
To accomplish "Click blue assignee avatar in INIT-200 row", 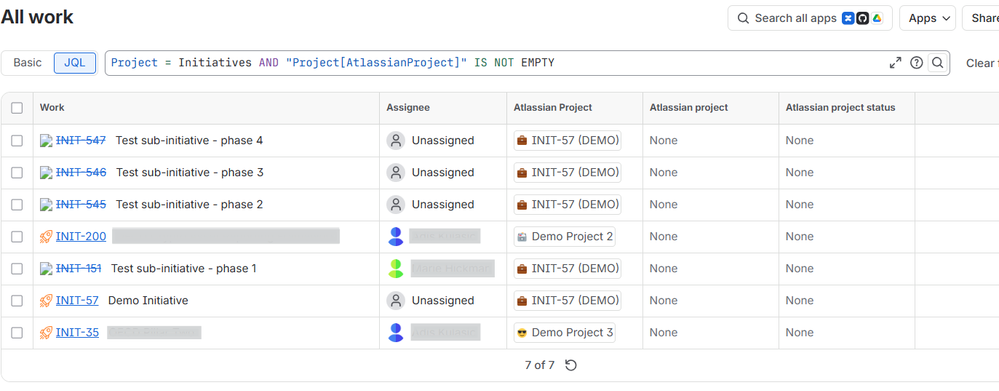I will click(x=396, y=237).
